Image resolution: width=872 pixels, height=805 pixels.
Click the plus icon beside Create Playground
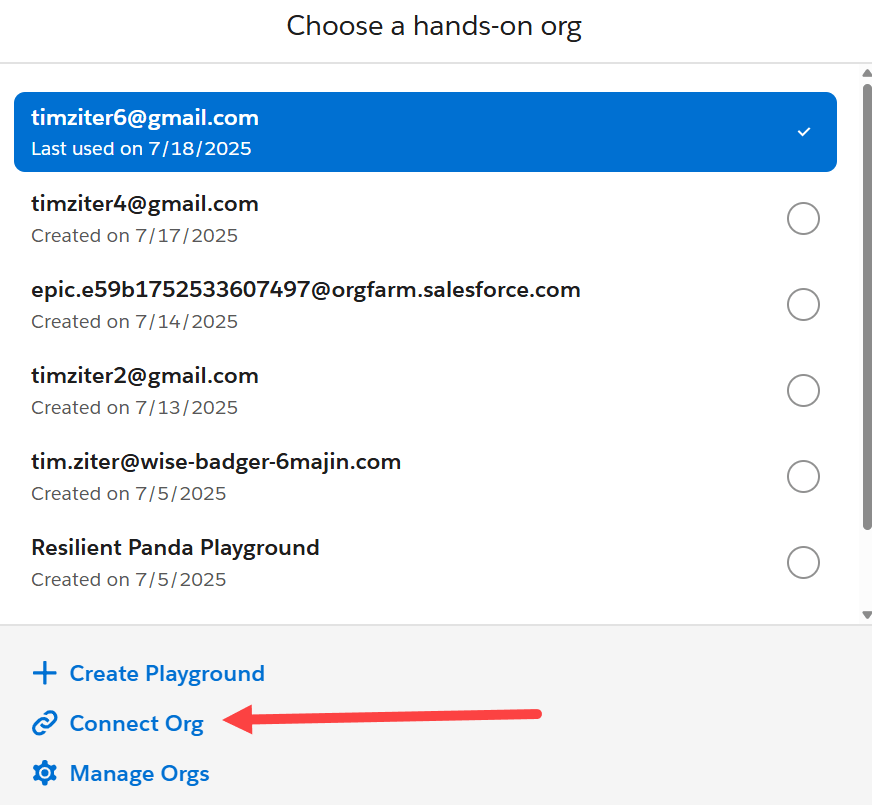pos(45,673)
